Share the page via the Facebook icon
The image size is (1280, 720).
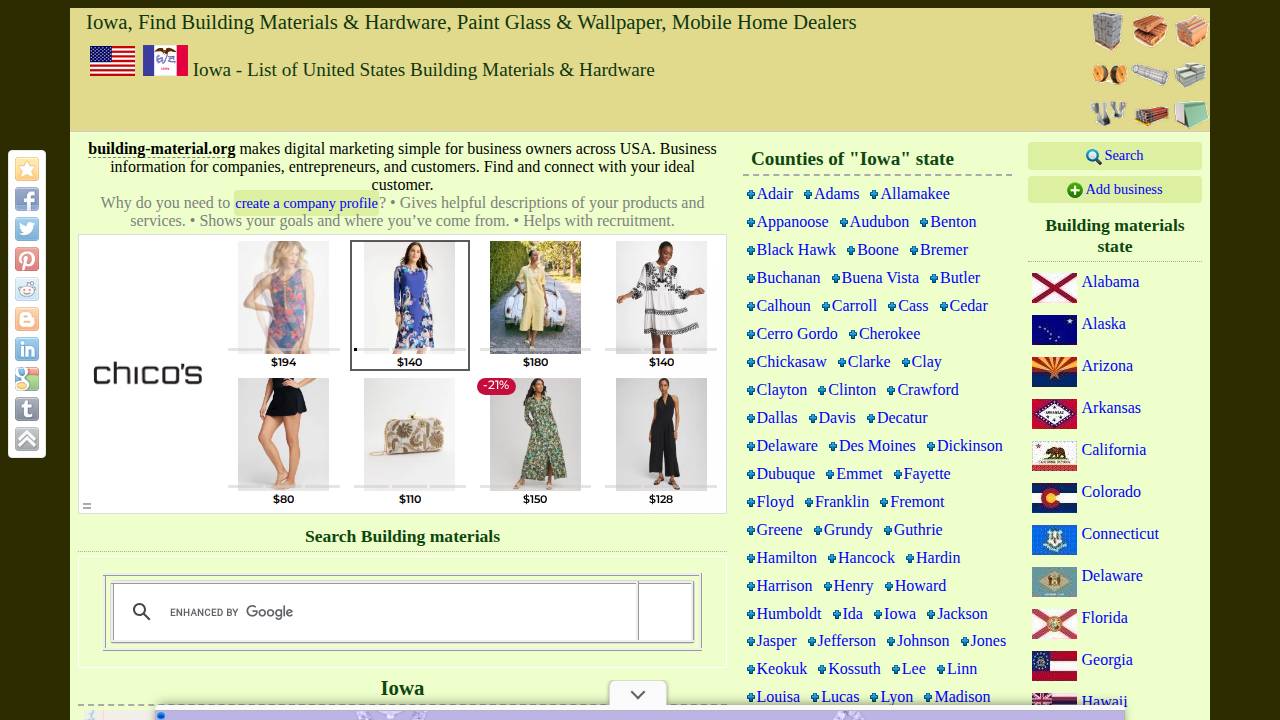(x=27, y=199)
